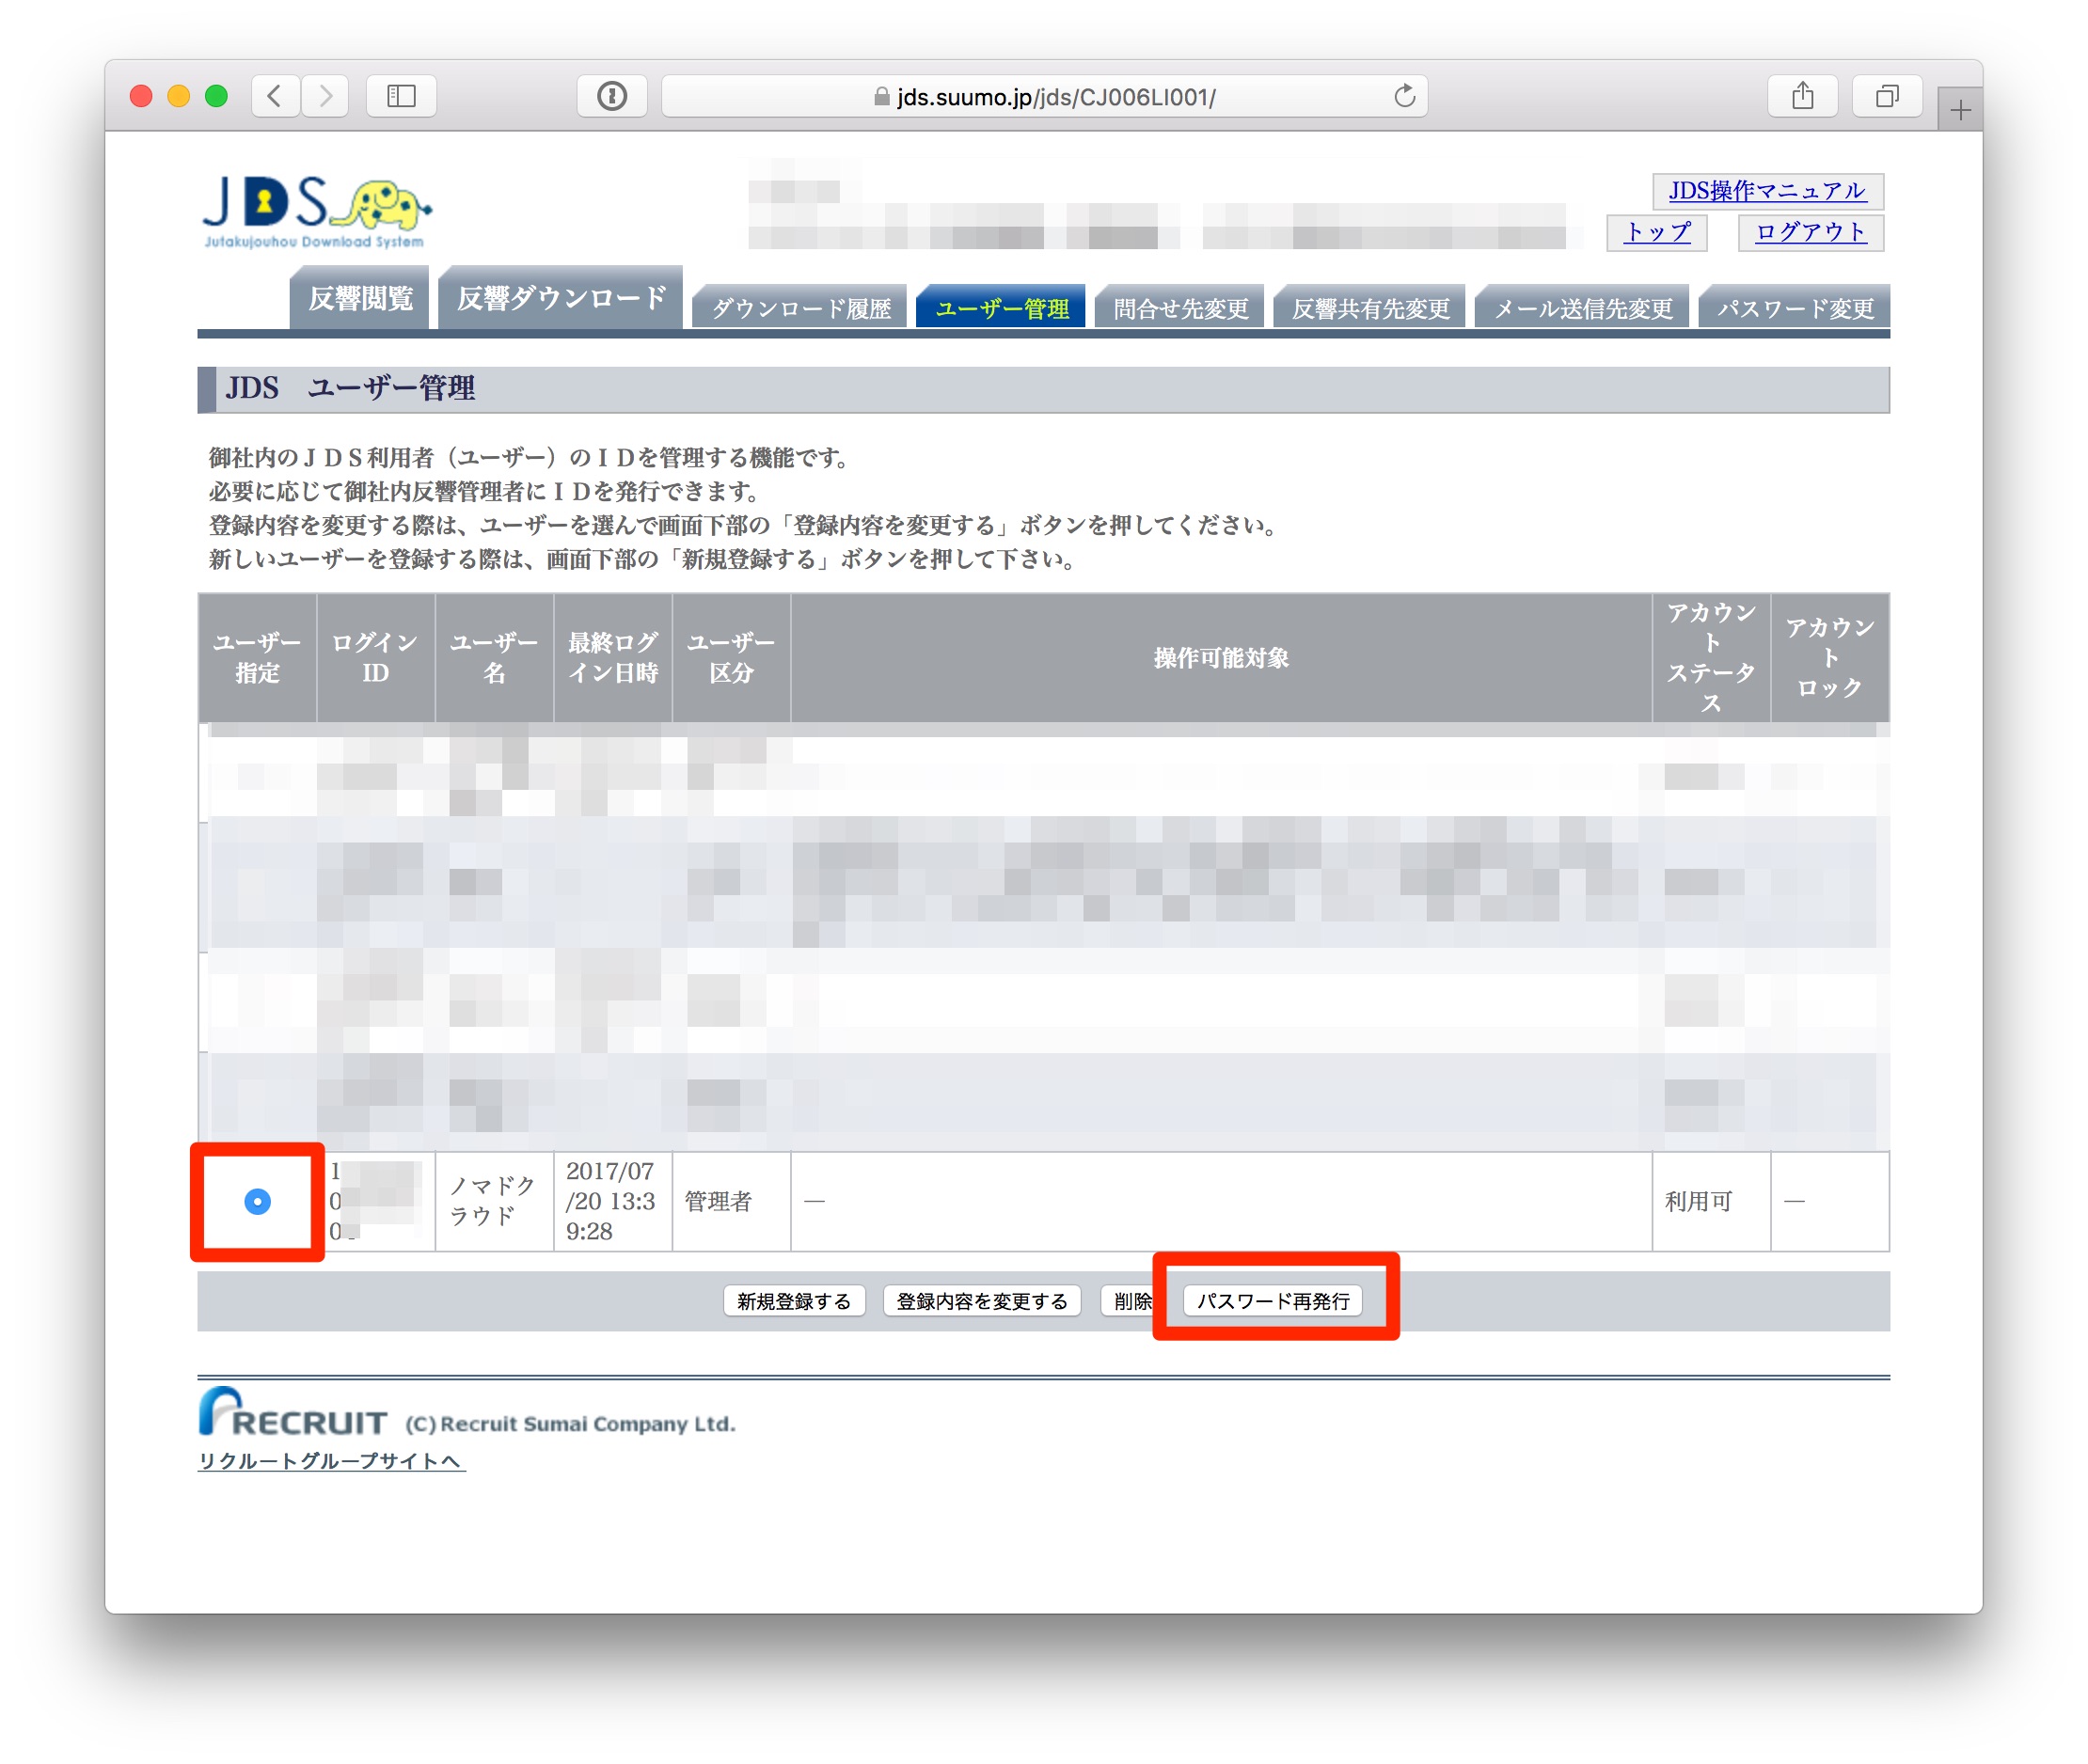The height and width of the screenshot is (1764, 2088).
Task: Click the 2017/07/20 last login cell
Action: pos(613,1202)
